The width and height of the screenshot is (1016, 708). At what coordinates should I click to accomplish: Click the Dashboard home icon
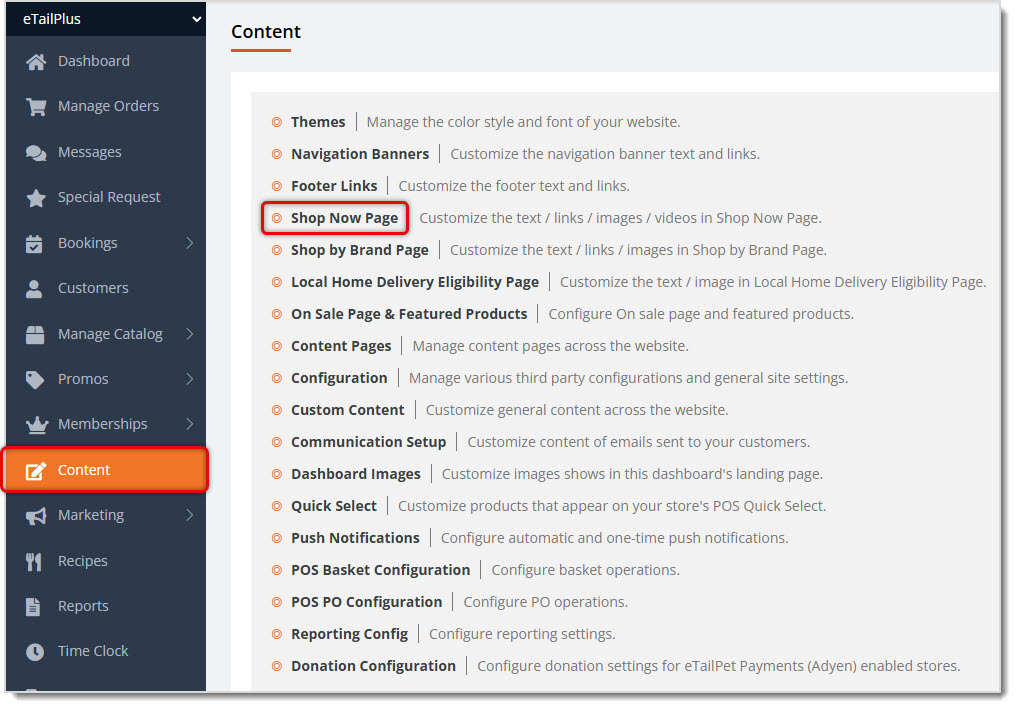click(36, 62)
